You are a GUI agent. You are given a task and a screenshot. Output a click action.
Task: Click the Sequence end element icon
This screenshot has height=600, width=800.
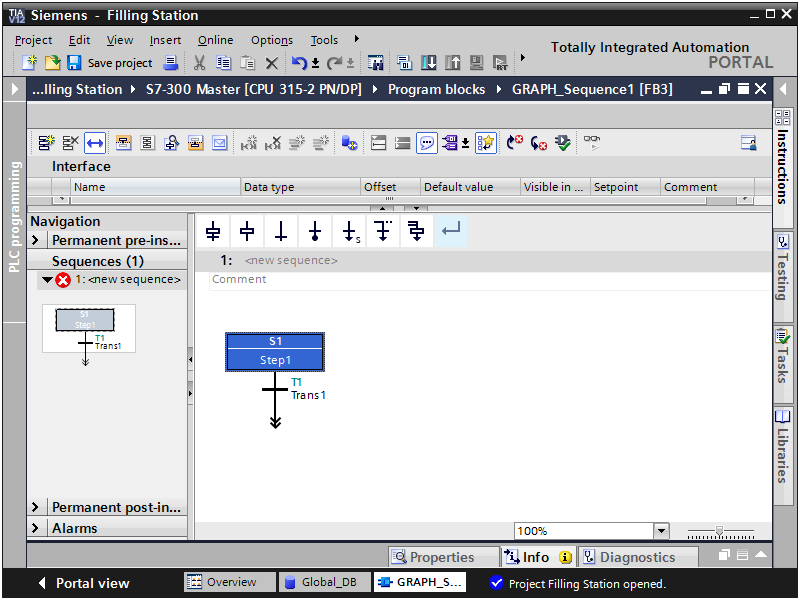pyautogui.click(x=315, y=231)
